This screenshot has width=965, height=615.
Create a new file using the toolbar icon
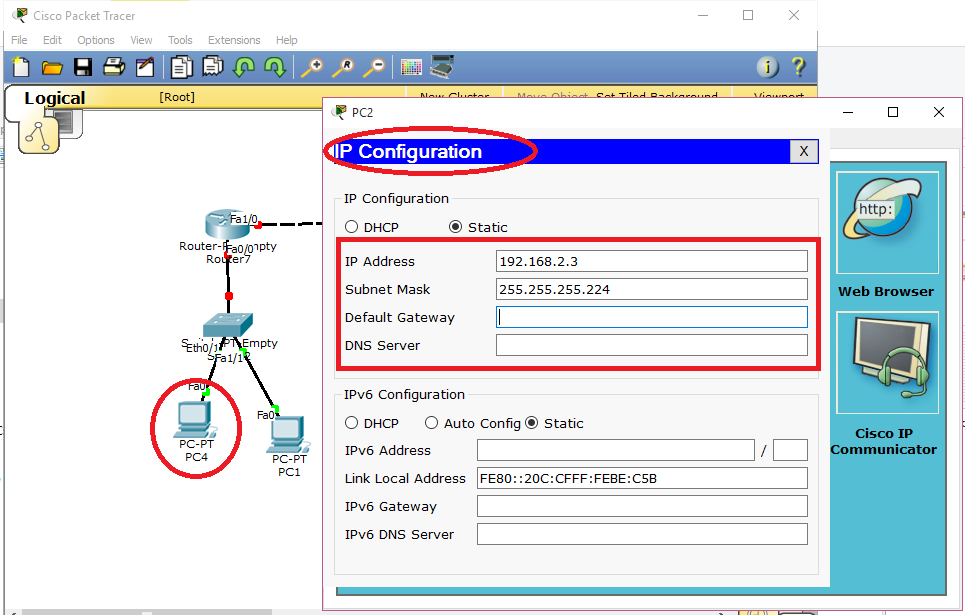[x=20, y=67]
